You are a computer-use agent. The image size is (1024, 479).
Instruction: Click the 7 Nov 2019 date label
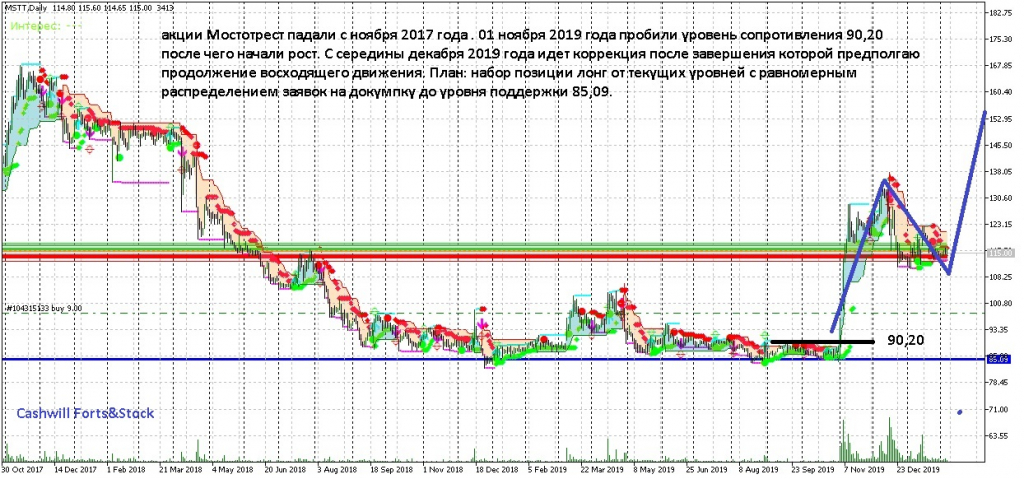tap(862, 468)
